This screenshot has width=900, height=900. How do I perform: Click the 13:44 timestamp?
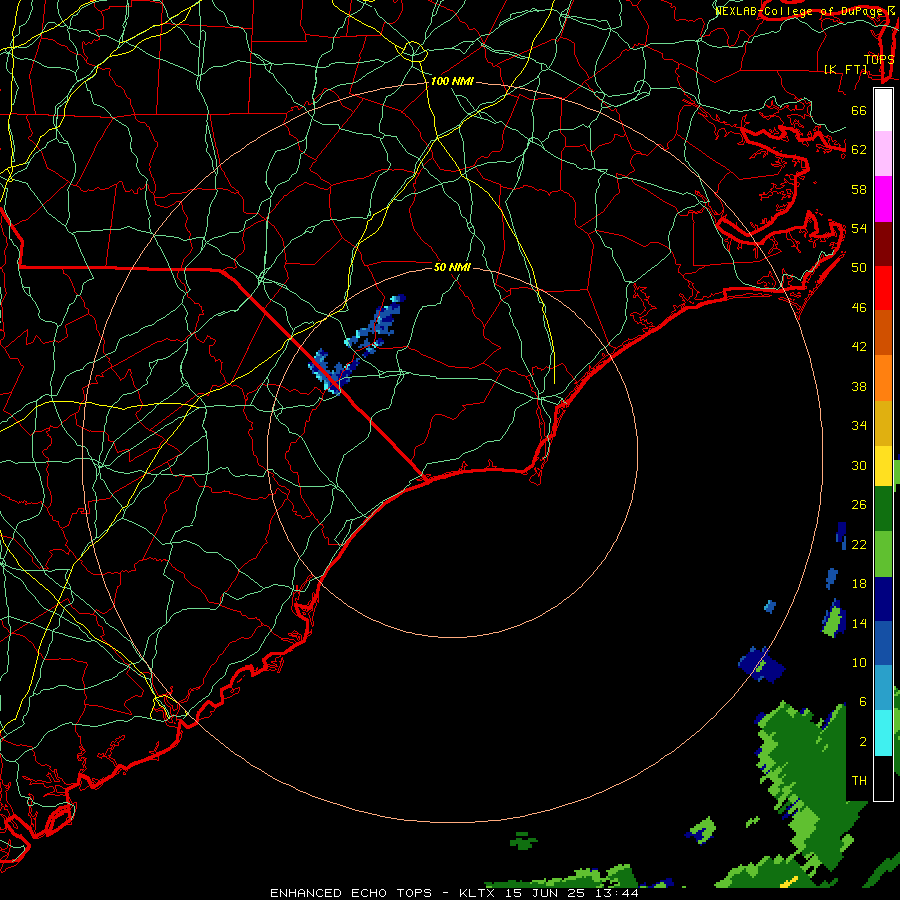[x=618, y=893]
